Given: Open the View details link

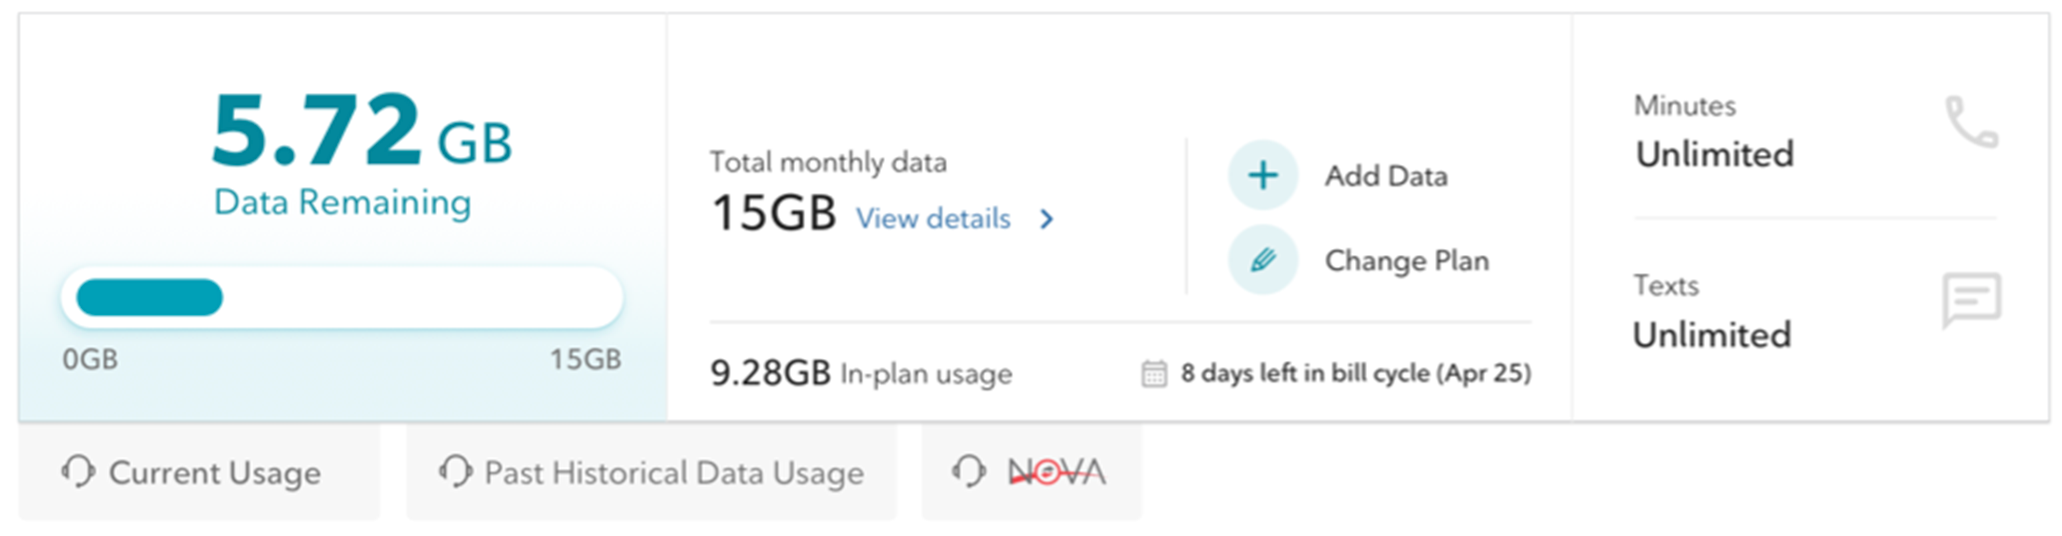Looking at the screenshot, I should 933,219.
